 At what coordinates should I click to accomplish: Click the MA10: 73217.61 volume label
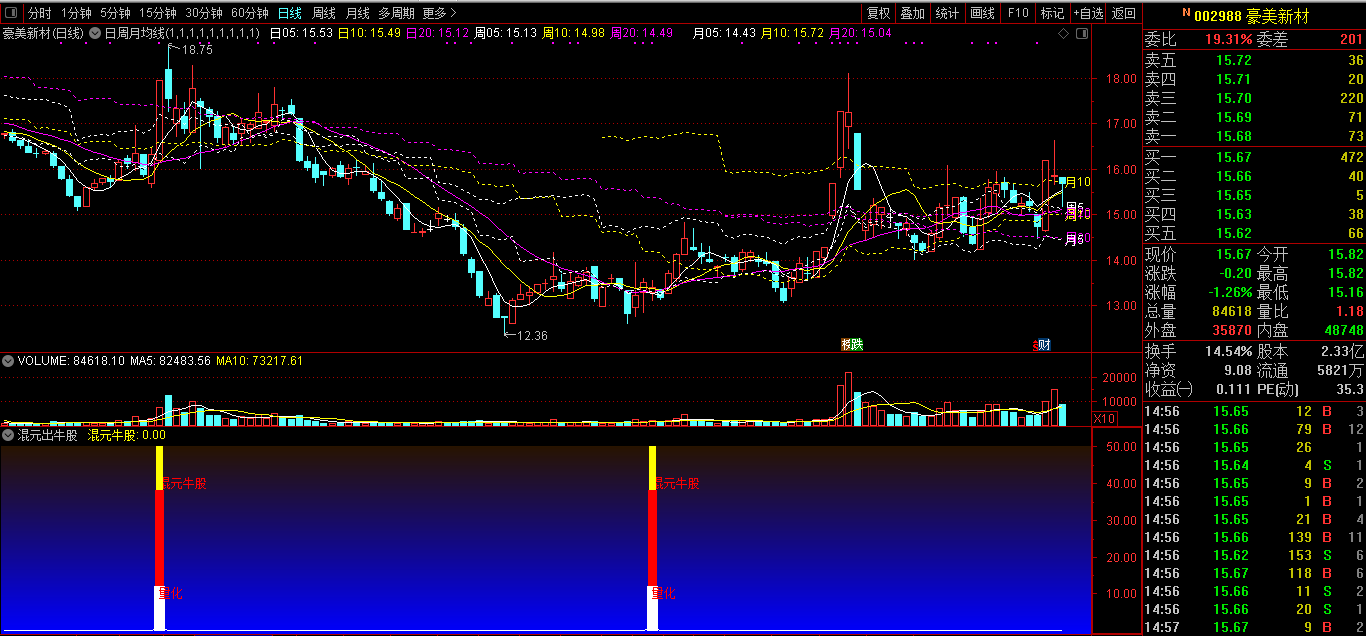(260, 361)
